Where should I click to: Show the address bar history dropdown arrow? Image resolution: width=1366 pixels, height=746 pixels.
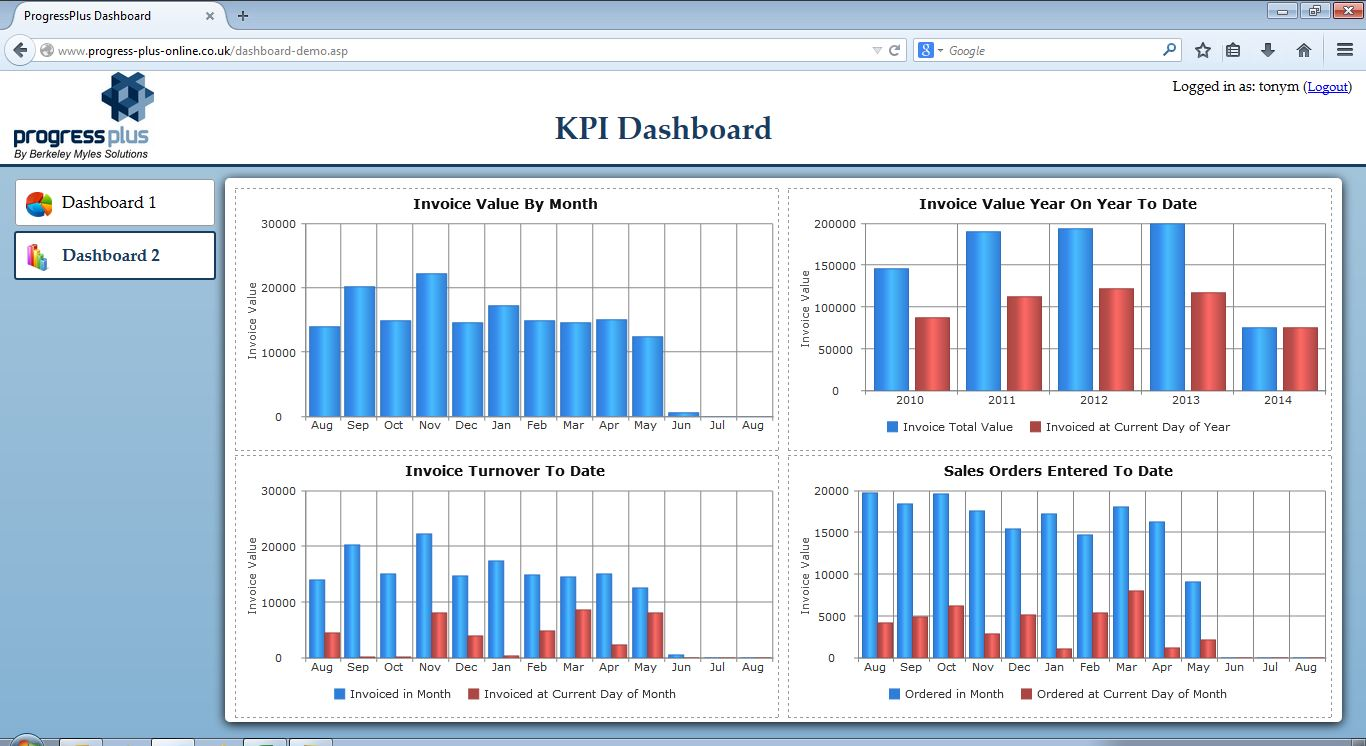(877, 50)
